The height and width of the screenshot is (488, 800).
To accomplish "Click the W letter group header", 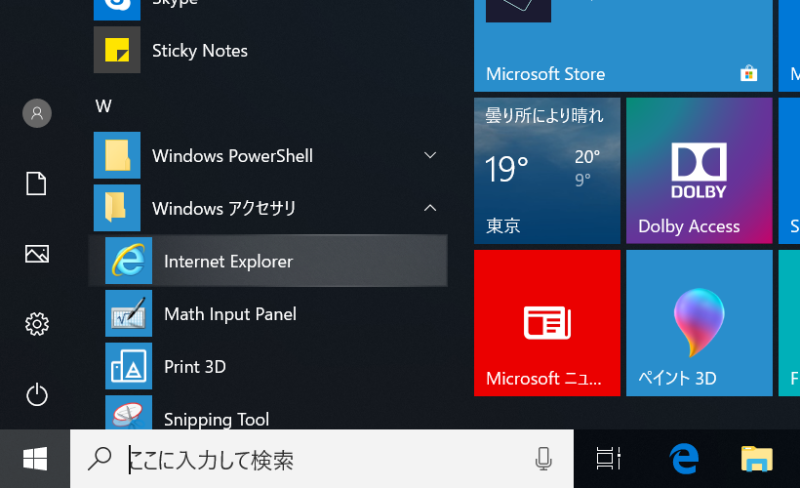I will [x=103, y=105].
